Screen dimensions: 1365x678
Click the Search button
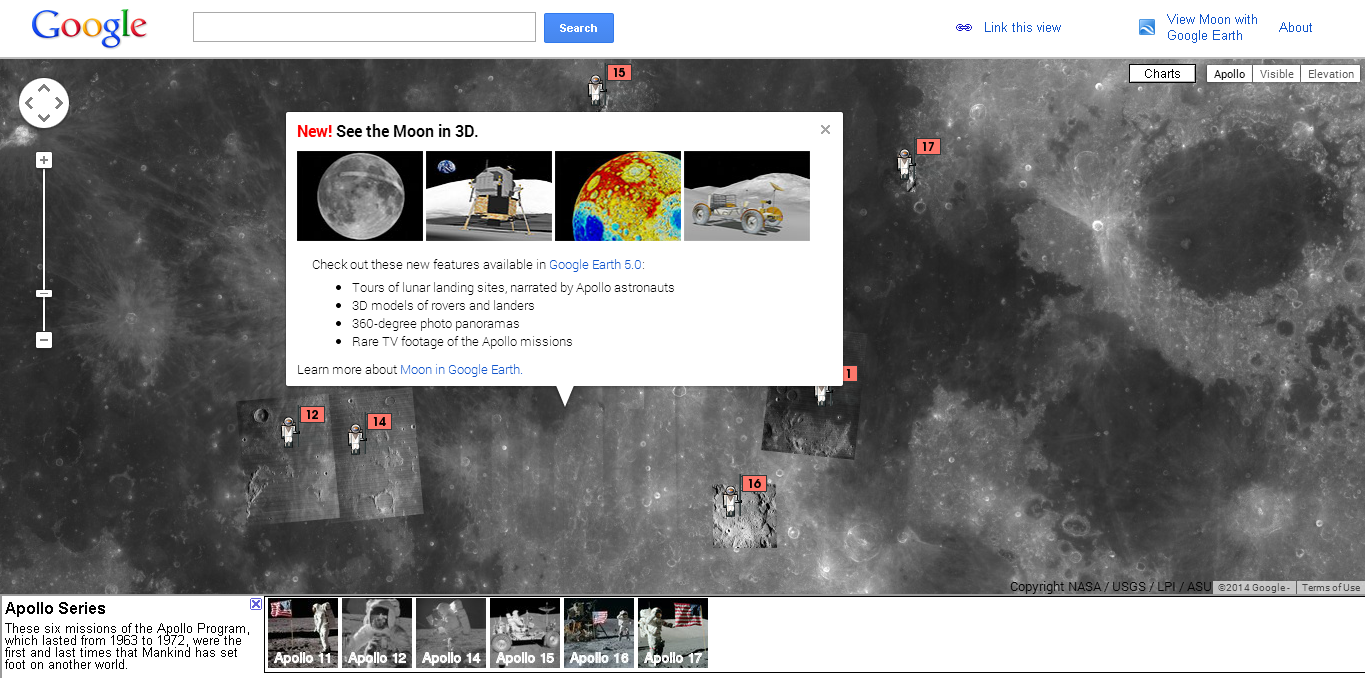[x=578, y=28]
